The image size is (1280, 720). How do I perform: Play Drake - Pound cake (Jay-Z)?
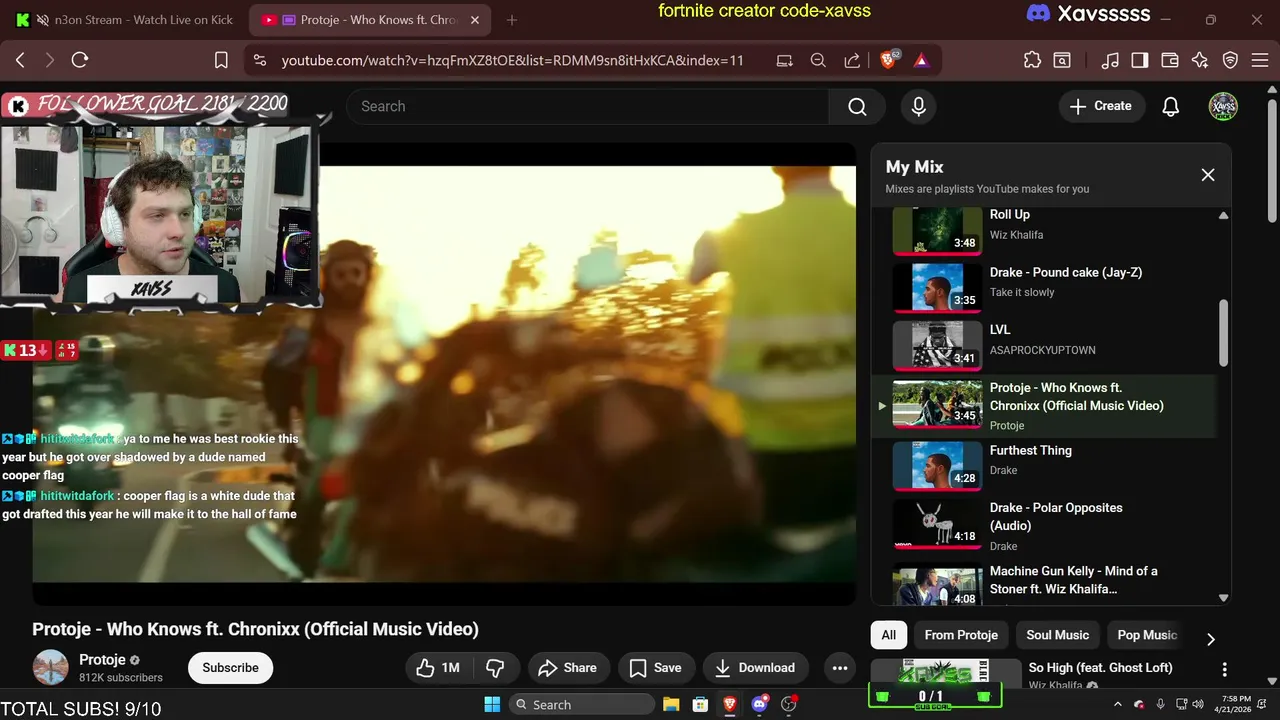tap(1044, 286)
